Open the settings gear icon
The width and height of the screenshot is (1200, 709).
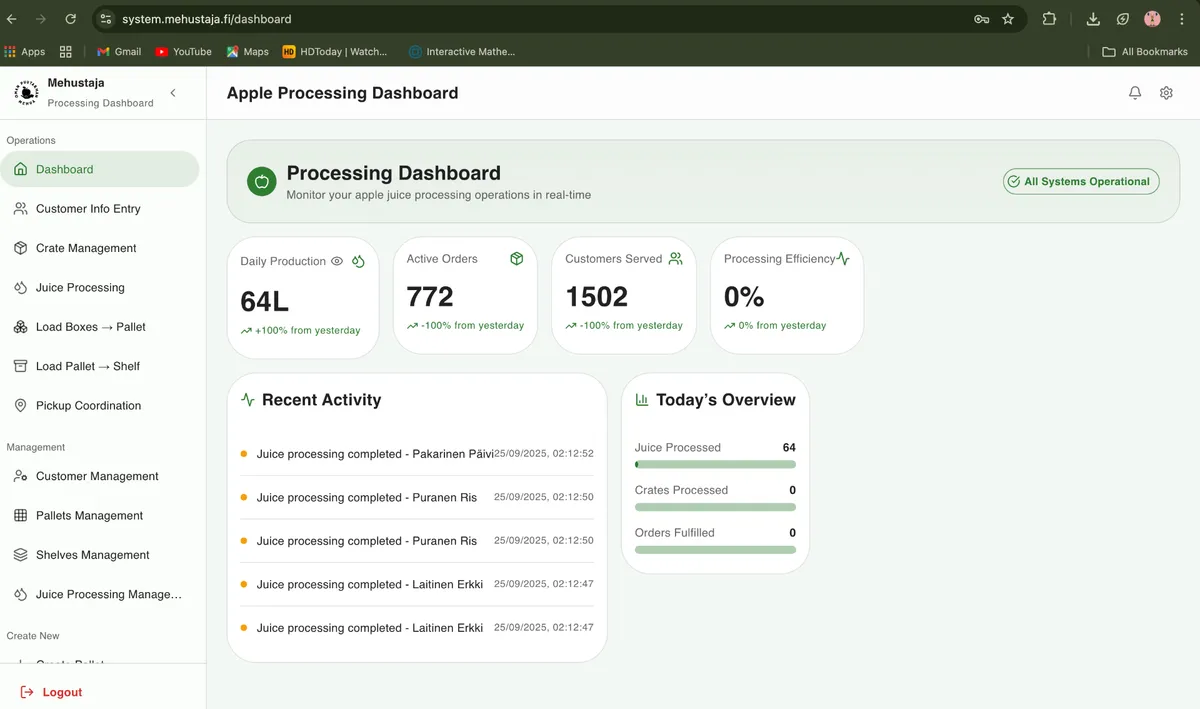coord(1166,93)
